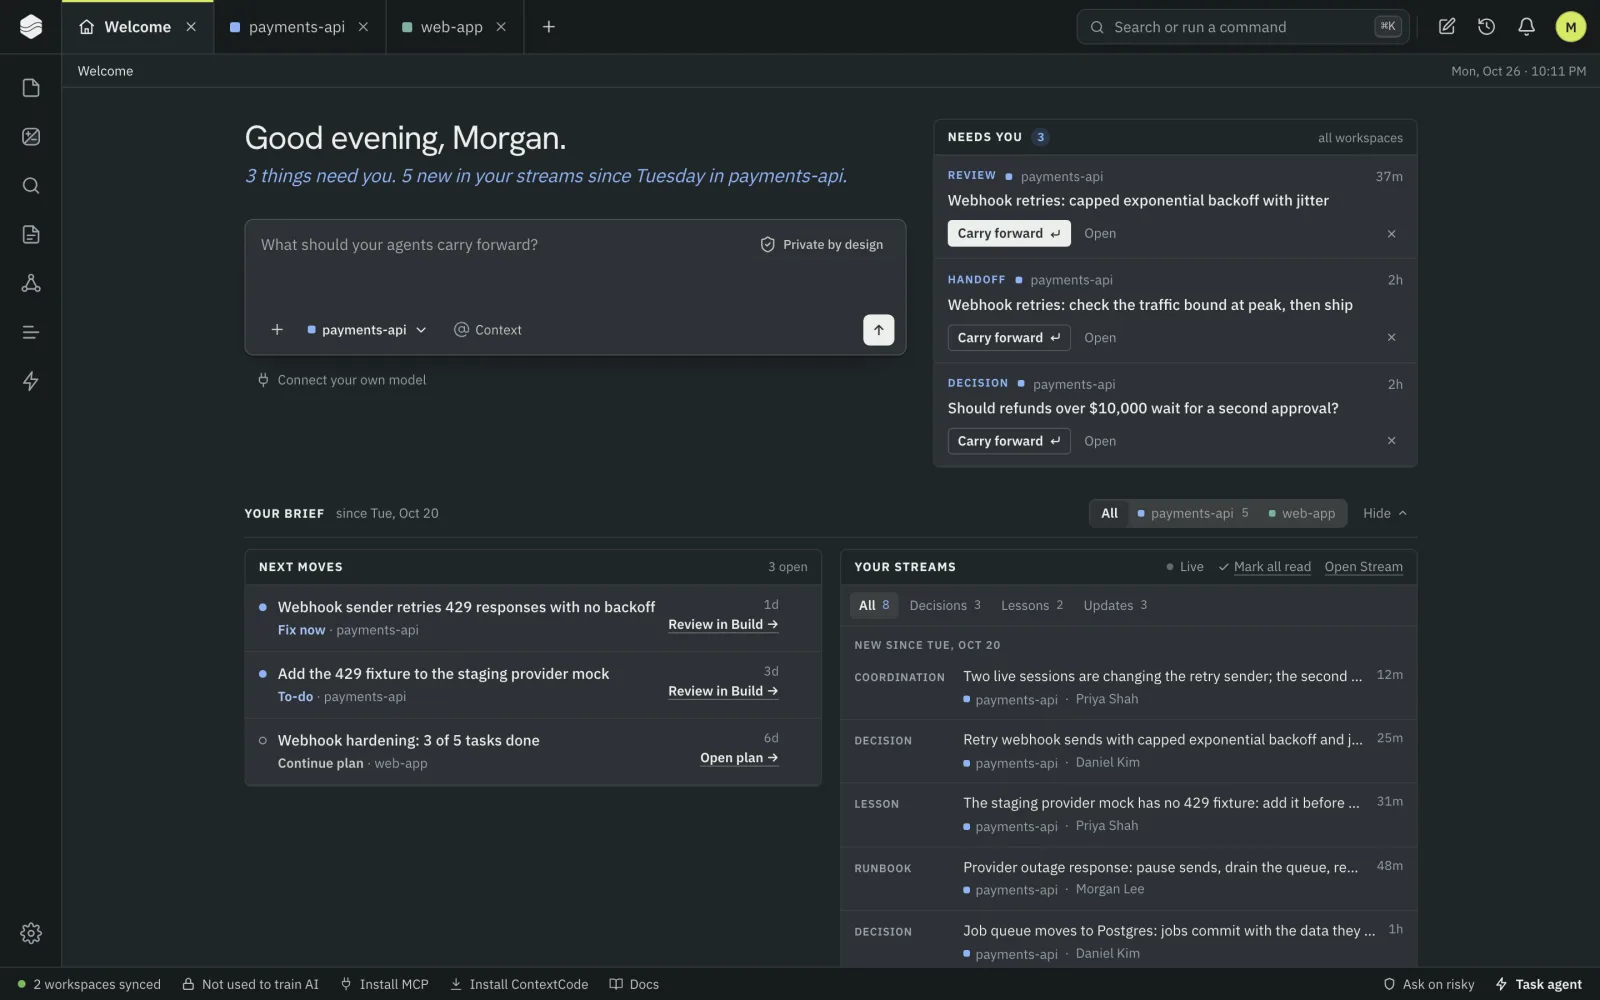Dismiss the Handoff webhook retries item

pos(1391,338)
